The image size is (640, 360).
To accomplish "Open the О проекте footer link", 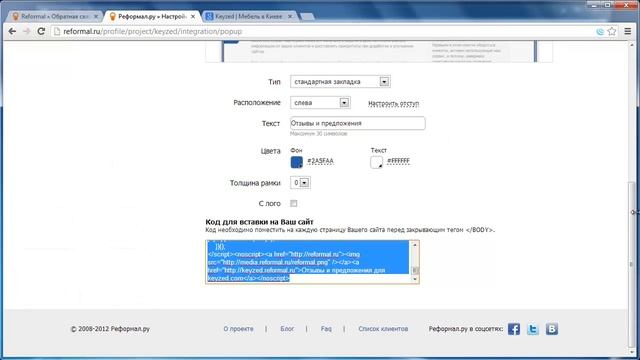I will [238, 329].
